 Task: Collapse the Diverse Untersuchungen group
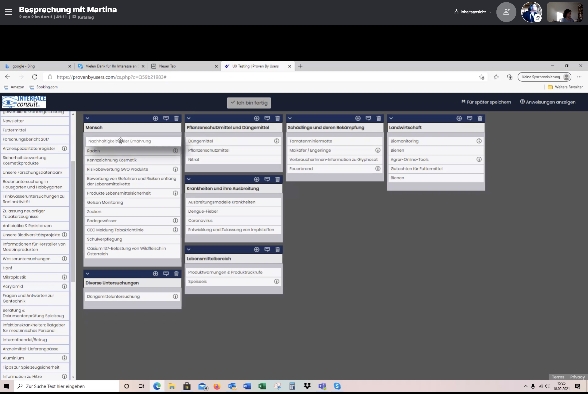pyautogui.click(x=87, y=274)
